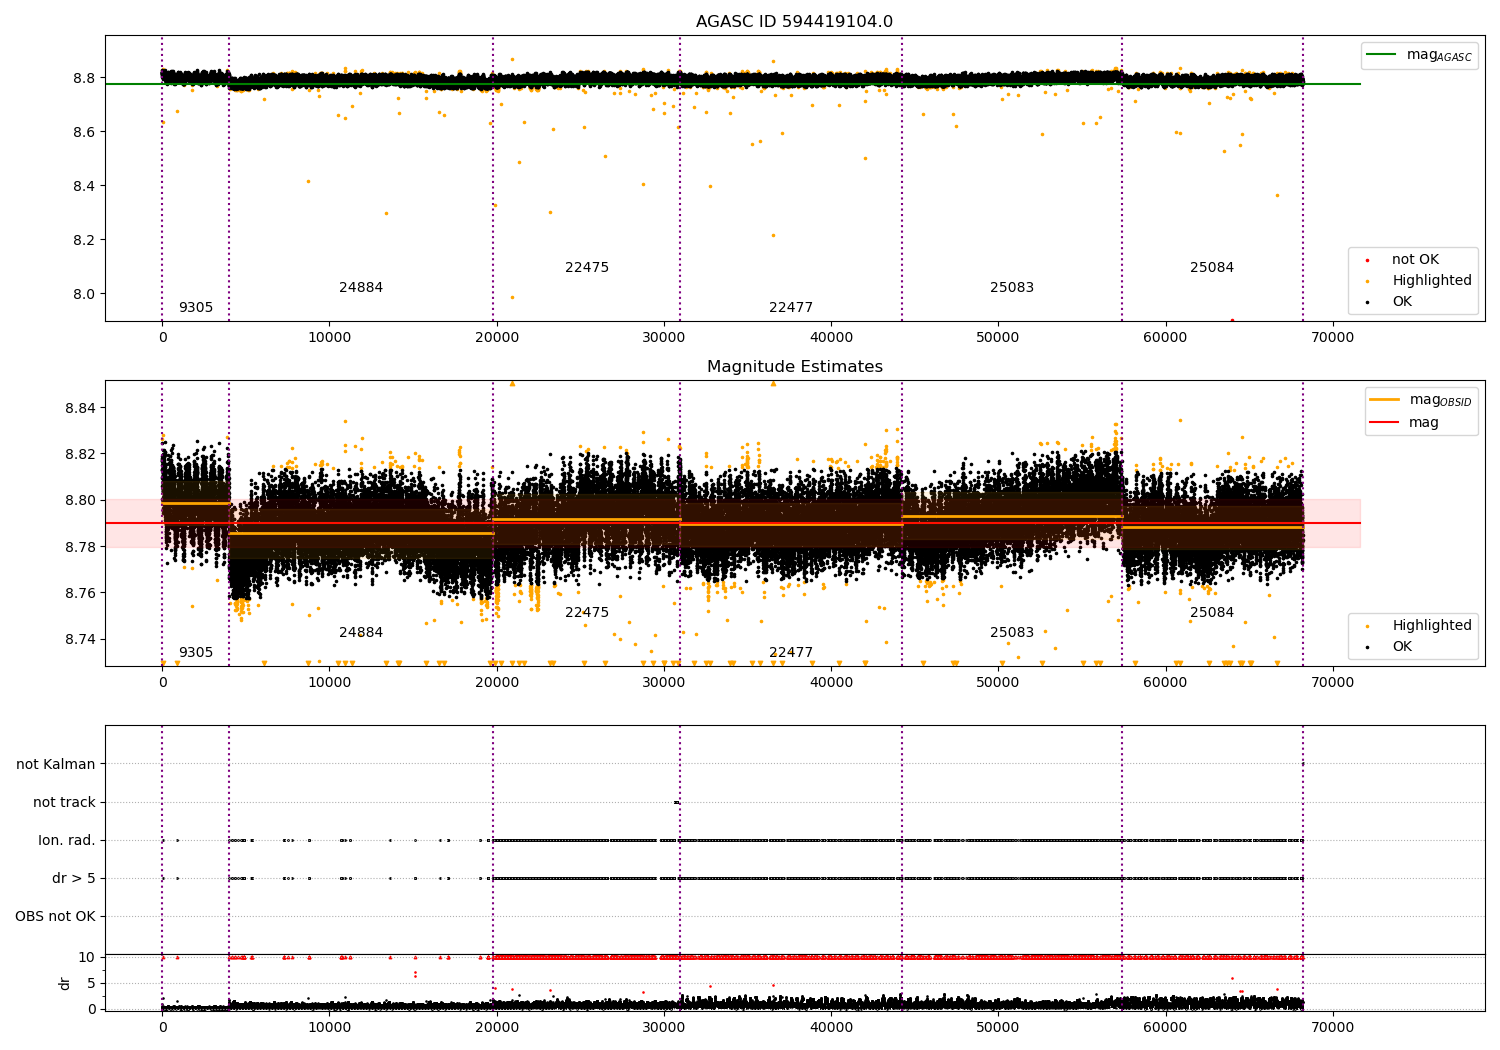Click obsid label 24884 in top plot
Viewport: 1500px width, 1050px height.
pos(361,288)
